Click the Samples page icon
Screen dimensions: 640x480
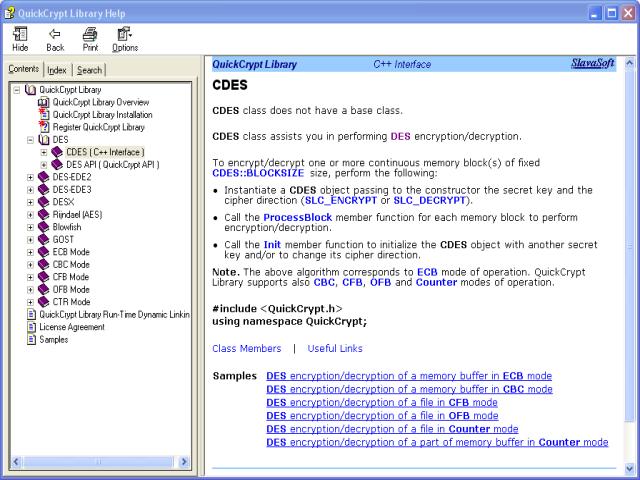click(31, 339)
